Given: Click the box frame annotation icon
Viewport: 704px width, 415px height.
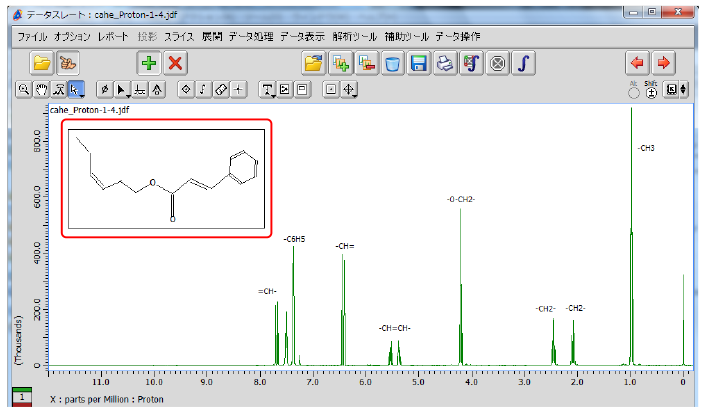Looking at the screenshot, I should pyautogui.click(x=302, y=90).
